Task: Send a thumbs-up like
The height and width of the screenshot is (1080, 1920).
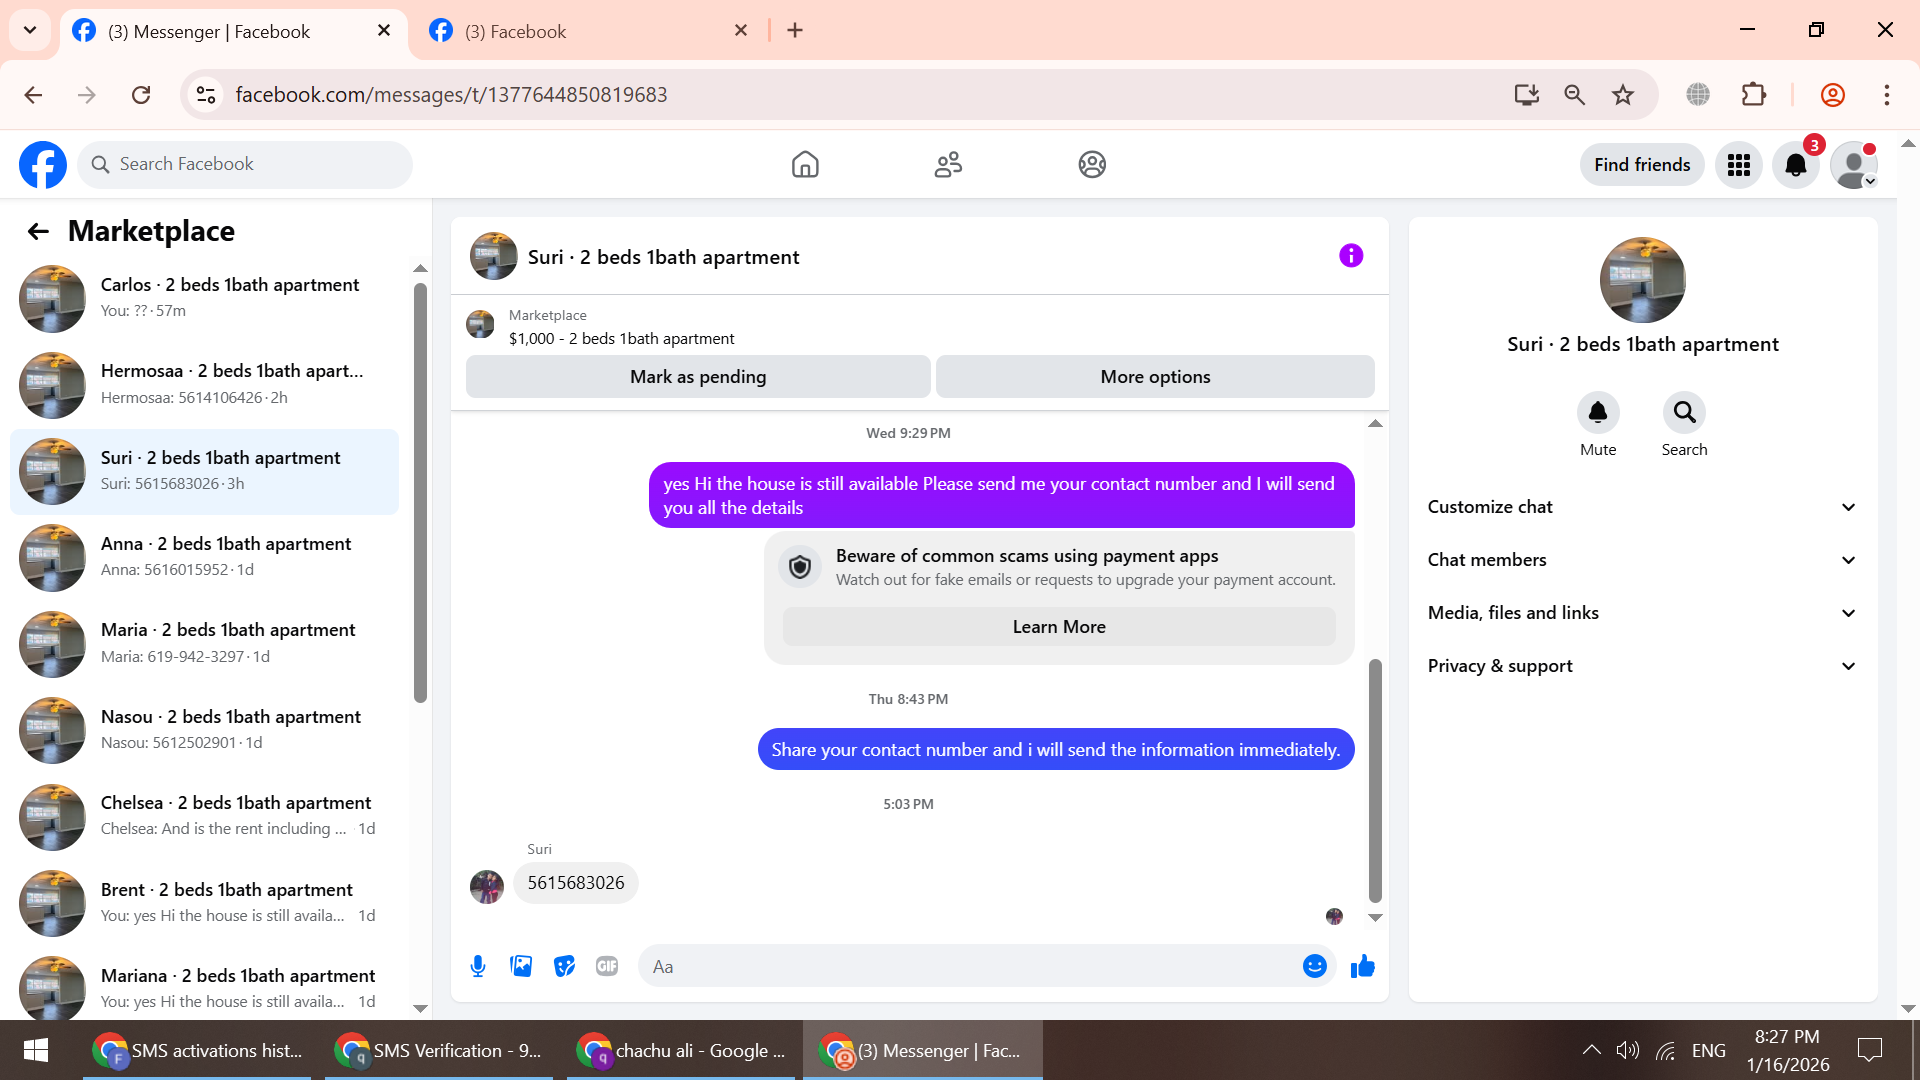Action: pyautogui.click(x=1362, y=966)
